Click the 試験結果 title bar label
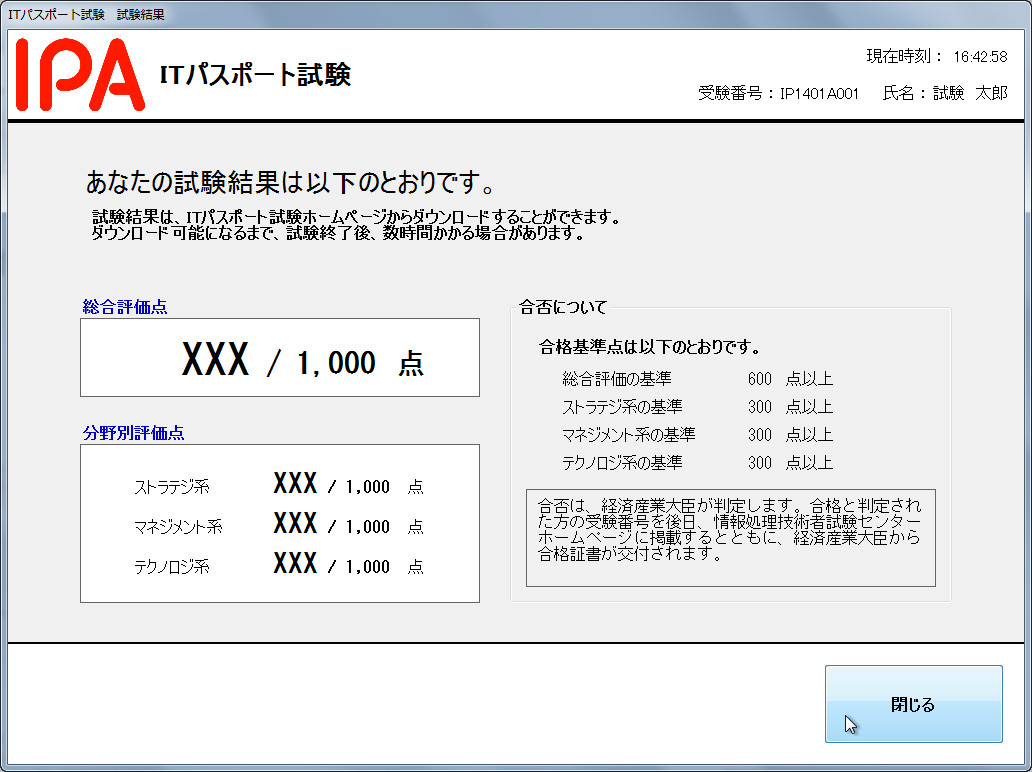The width and height of the screenshot is (1032, 772). (x=143, y=14)
